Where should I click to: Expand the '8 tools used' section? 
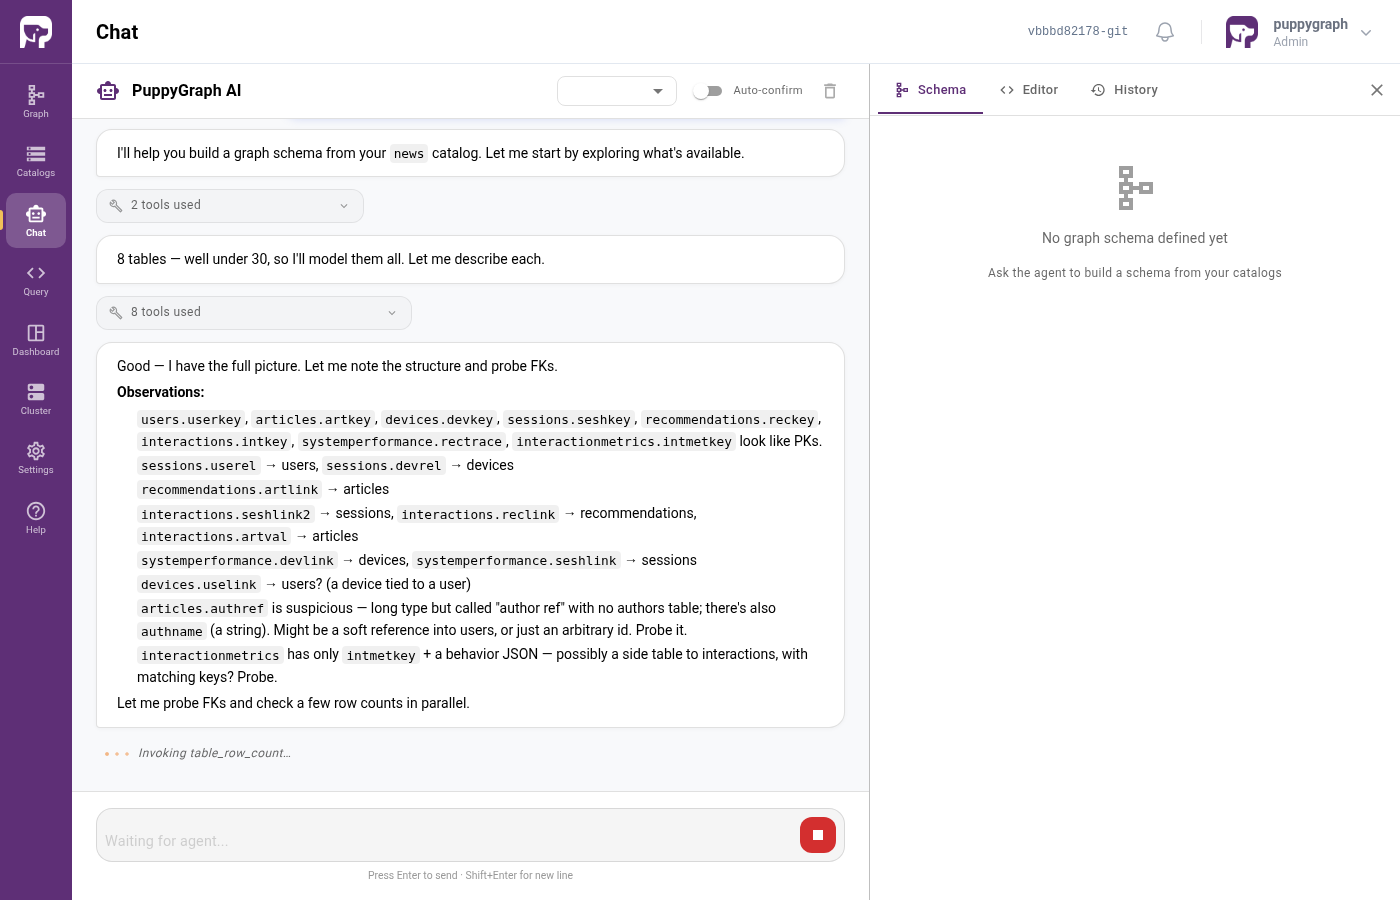tap(254, 313)
